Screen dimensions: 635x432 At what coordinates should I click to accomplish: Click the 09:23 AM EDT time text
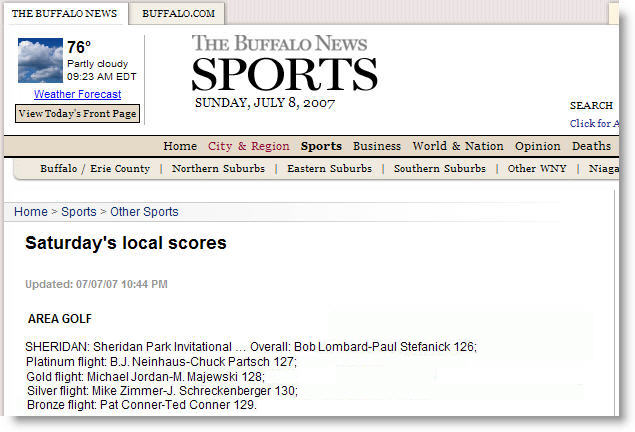click(102, 77)
